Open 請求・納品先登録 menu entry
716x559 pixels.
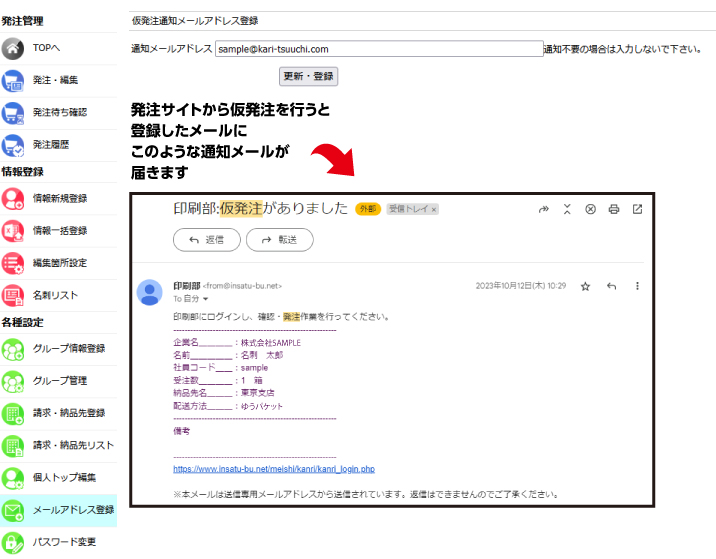click(68, 413)
